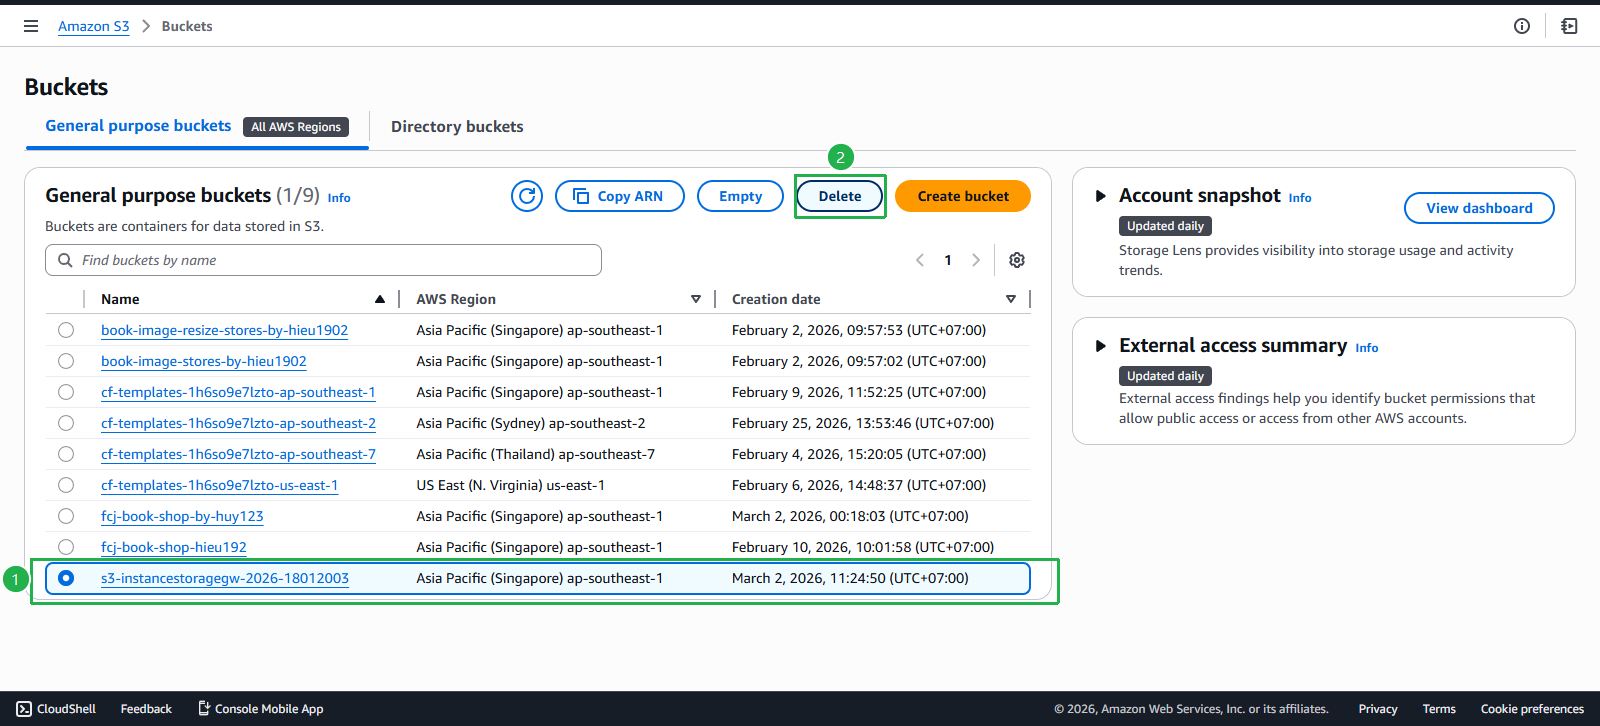The image size is (1600, 726).
Task: Select radio for cf-templates ap-southeast-2 bucket
Action: [x=66, y=423]
